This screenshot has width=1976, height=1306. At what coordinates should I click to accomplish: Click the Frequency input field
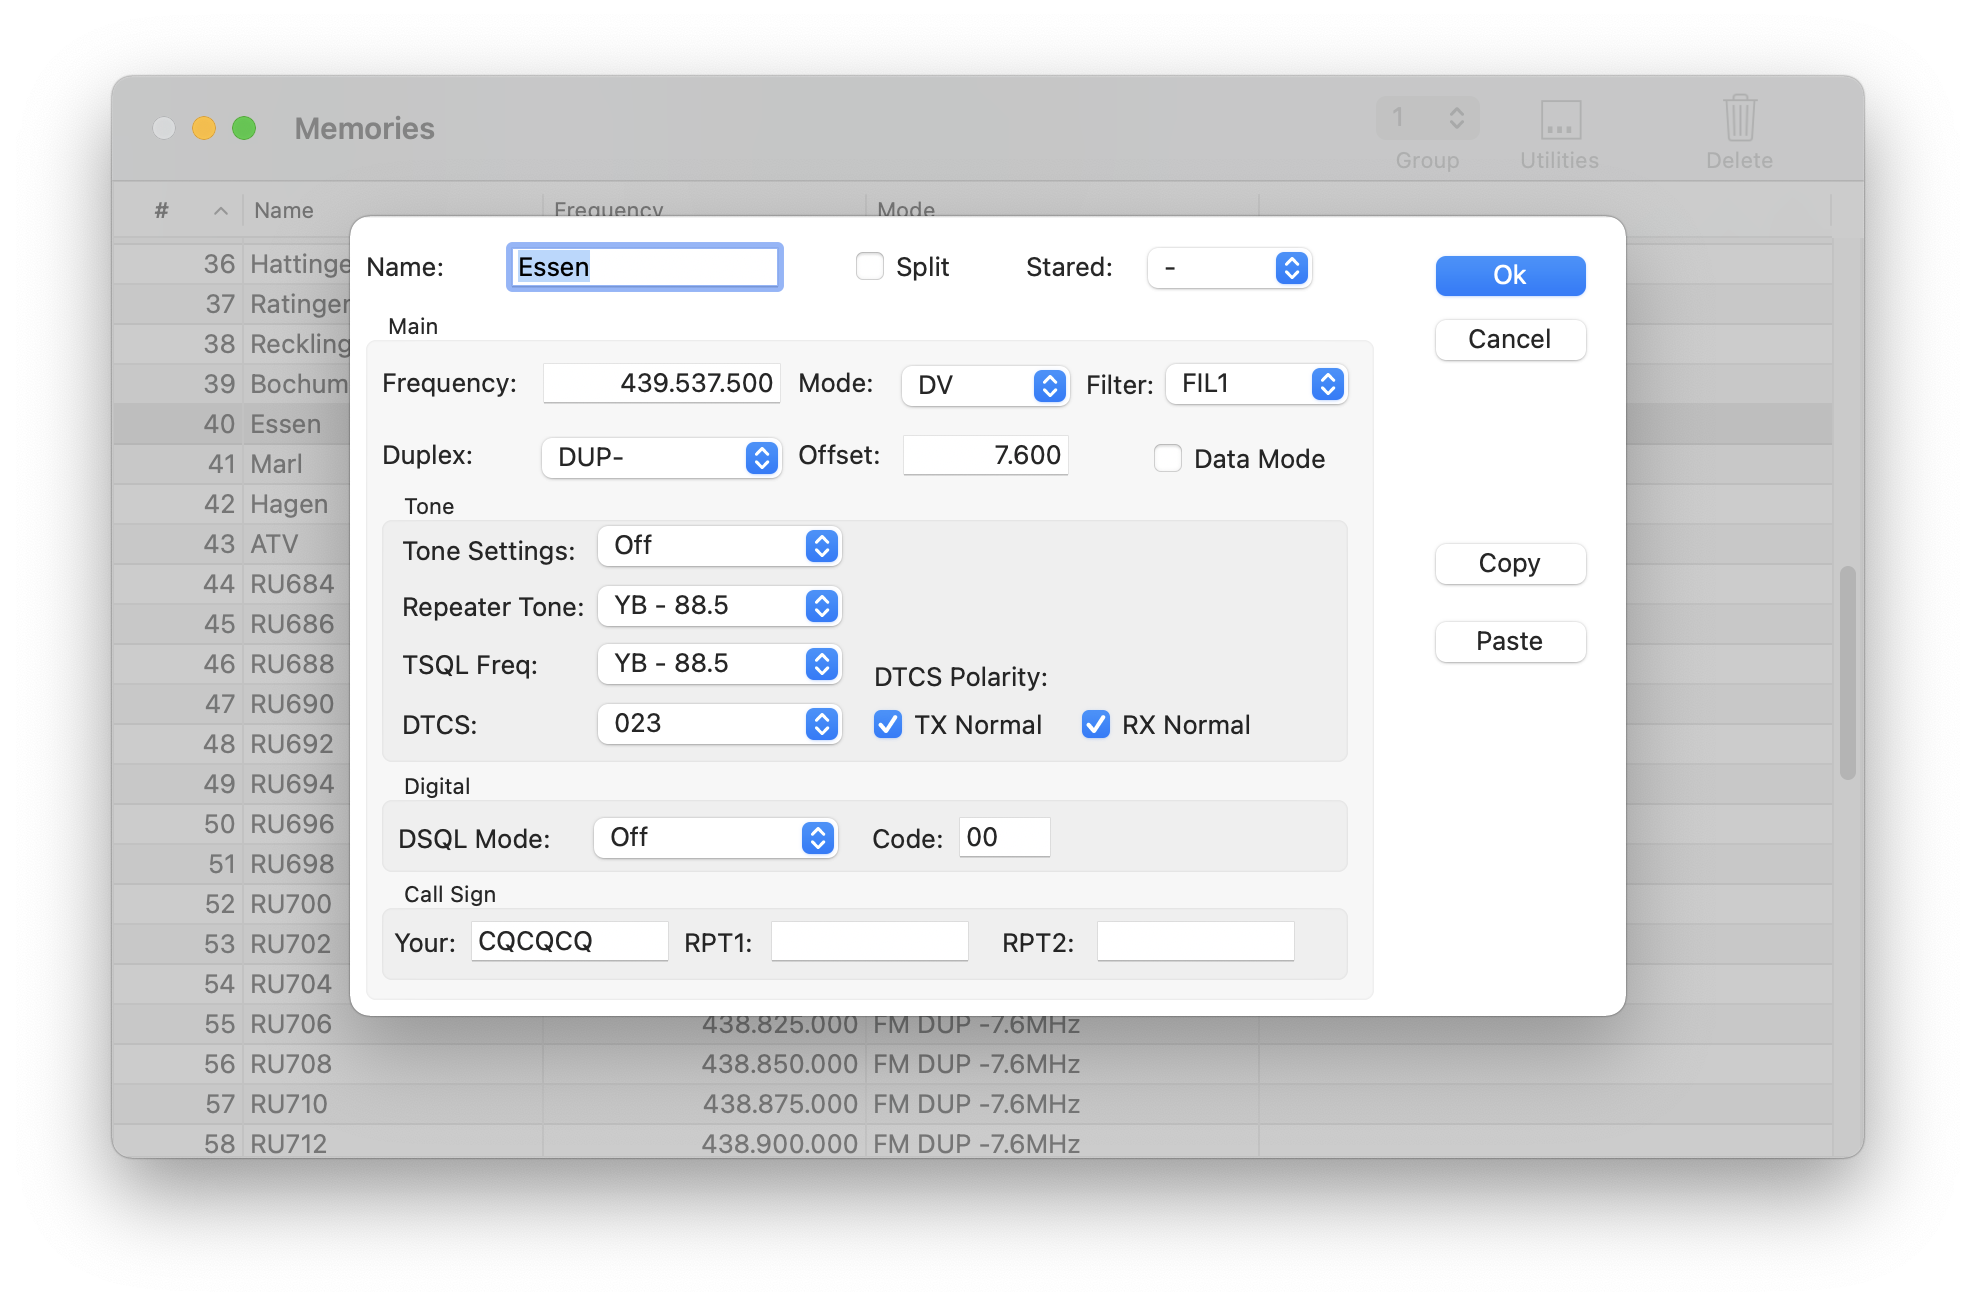661,383
